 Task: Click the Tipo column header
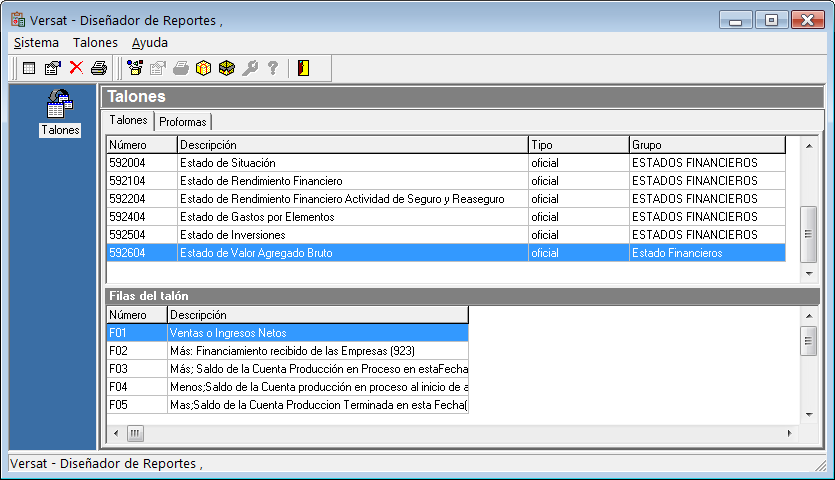(579, 145)
